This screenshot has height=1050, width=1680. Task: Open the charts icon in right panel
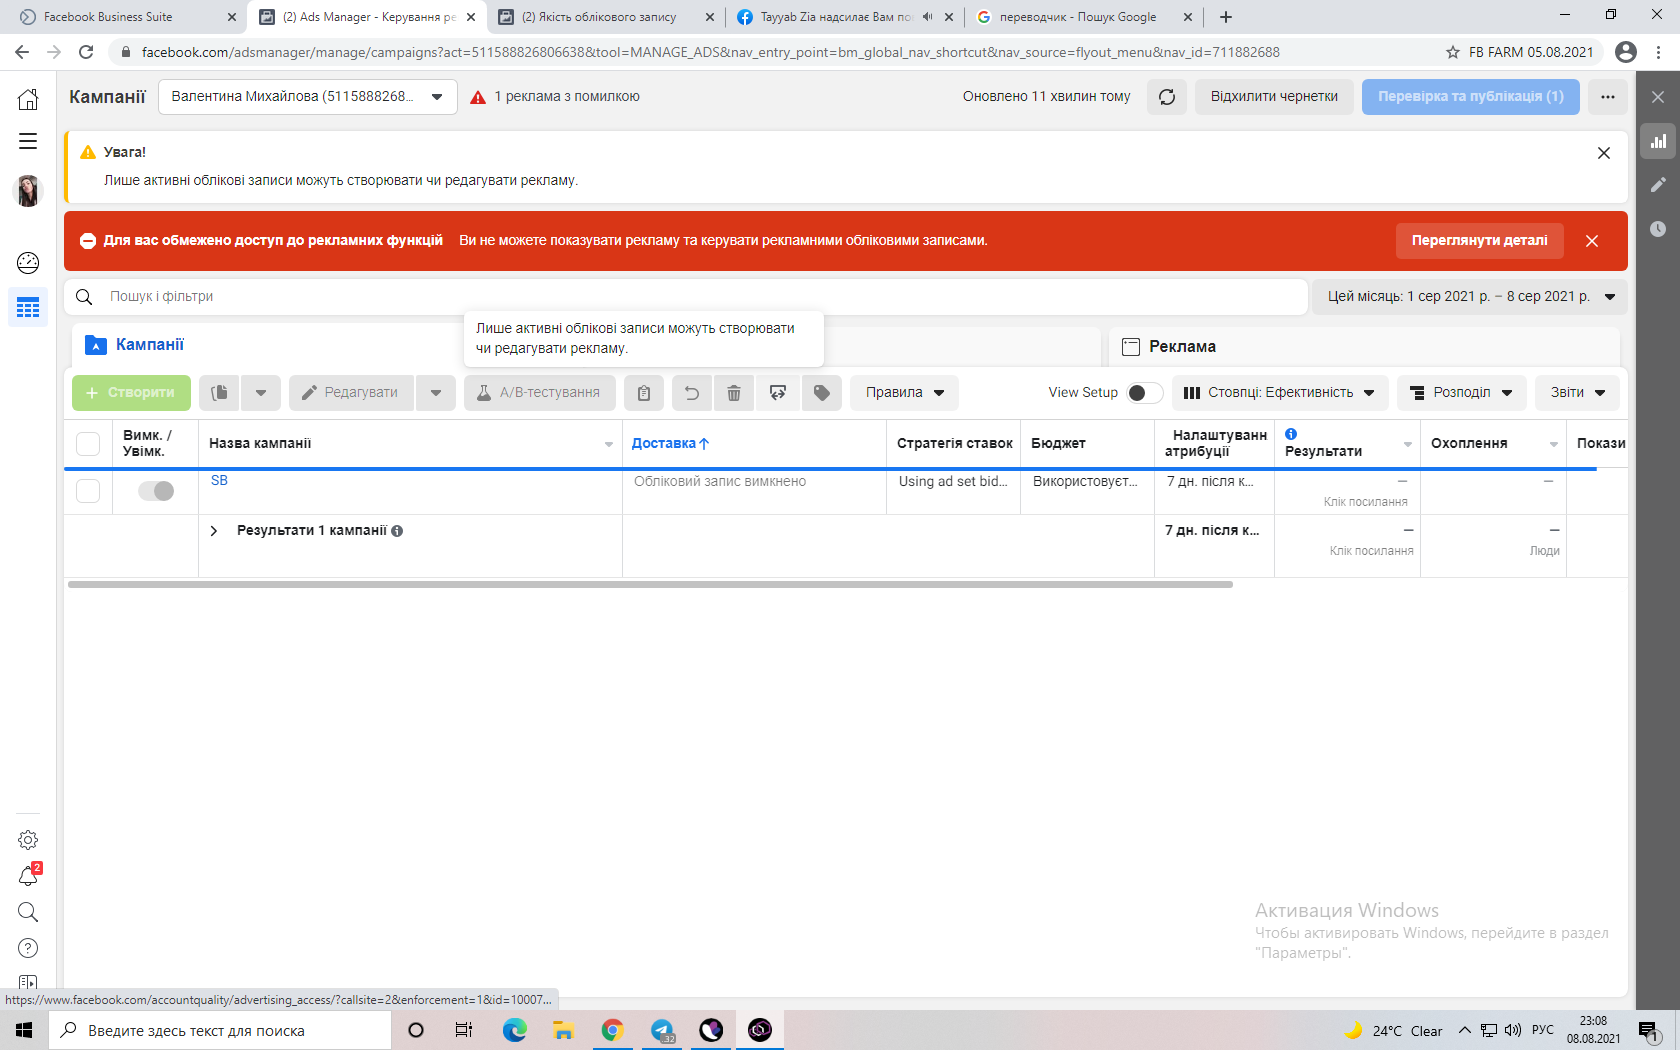(x=1658, y=141)
